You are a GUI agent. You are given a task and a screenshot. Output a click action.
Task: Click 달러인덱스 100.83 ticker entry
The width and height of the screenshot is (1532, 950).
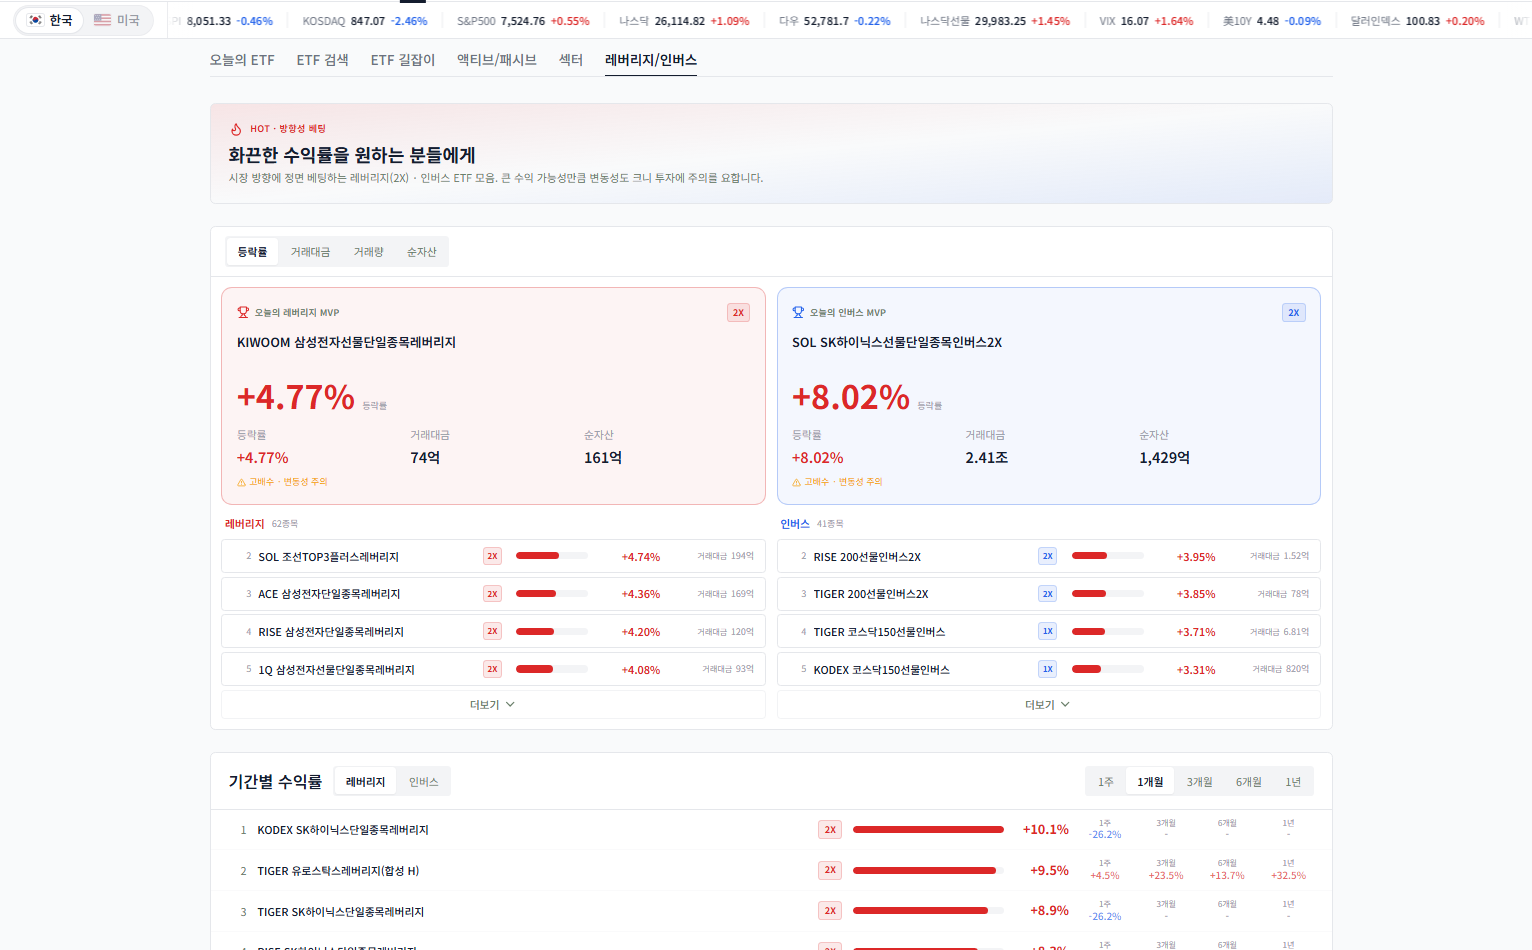click(x=1417, y=21)
